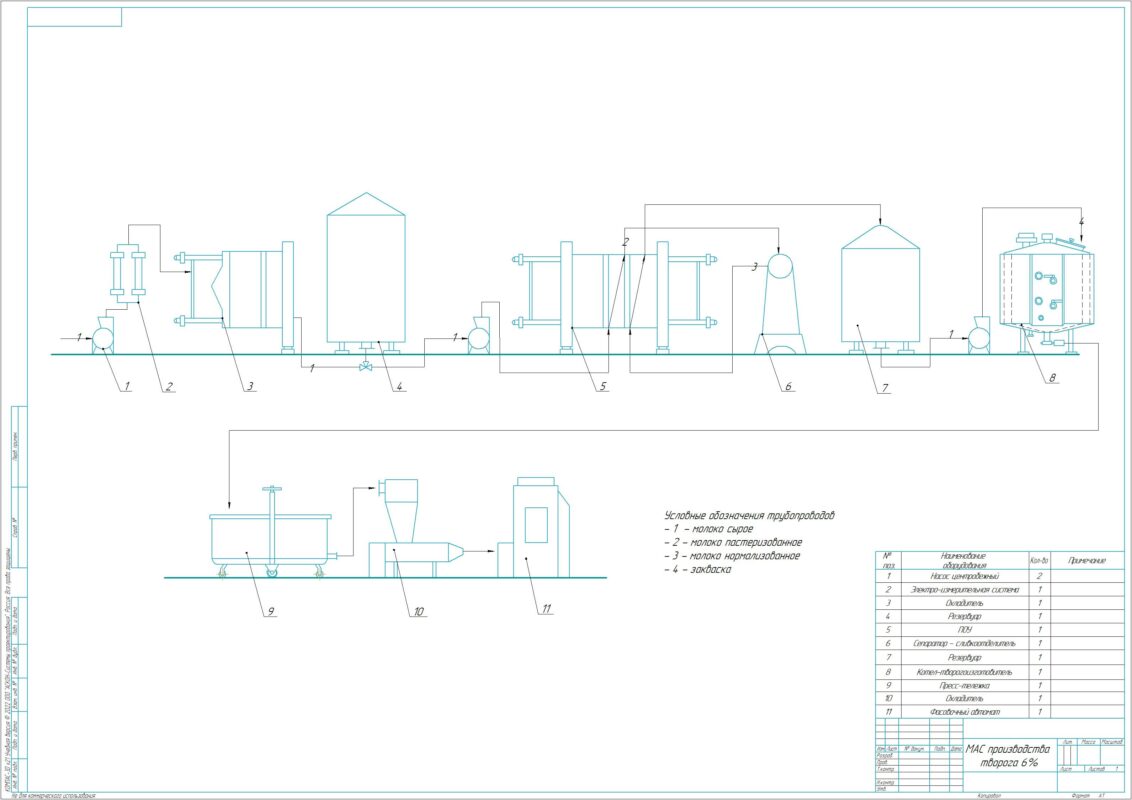Click the "Наименование оборудования" table header
This screenshot has width=1132, height=800.
coord(963,561)
